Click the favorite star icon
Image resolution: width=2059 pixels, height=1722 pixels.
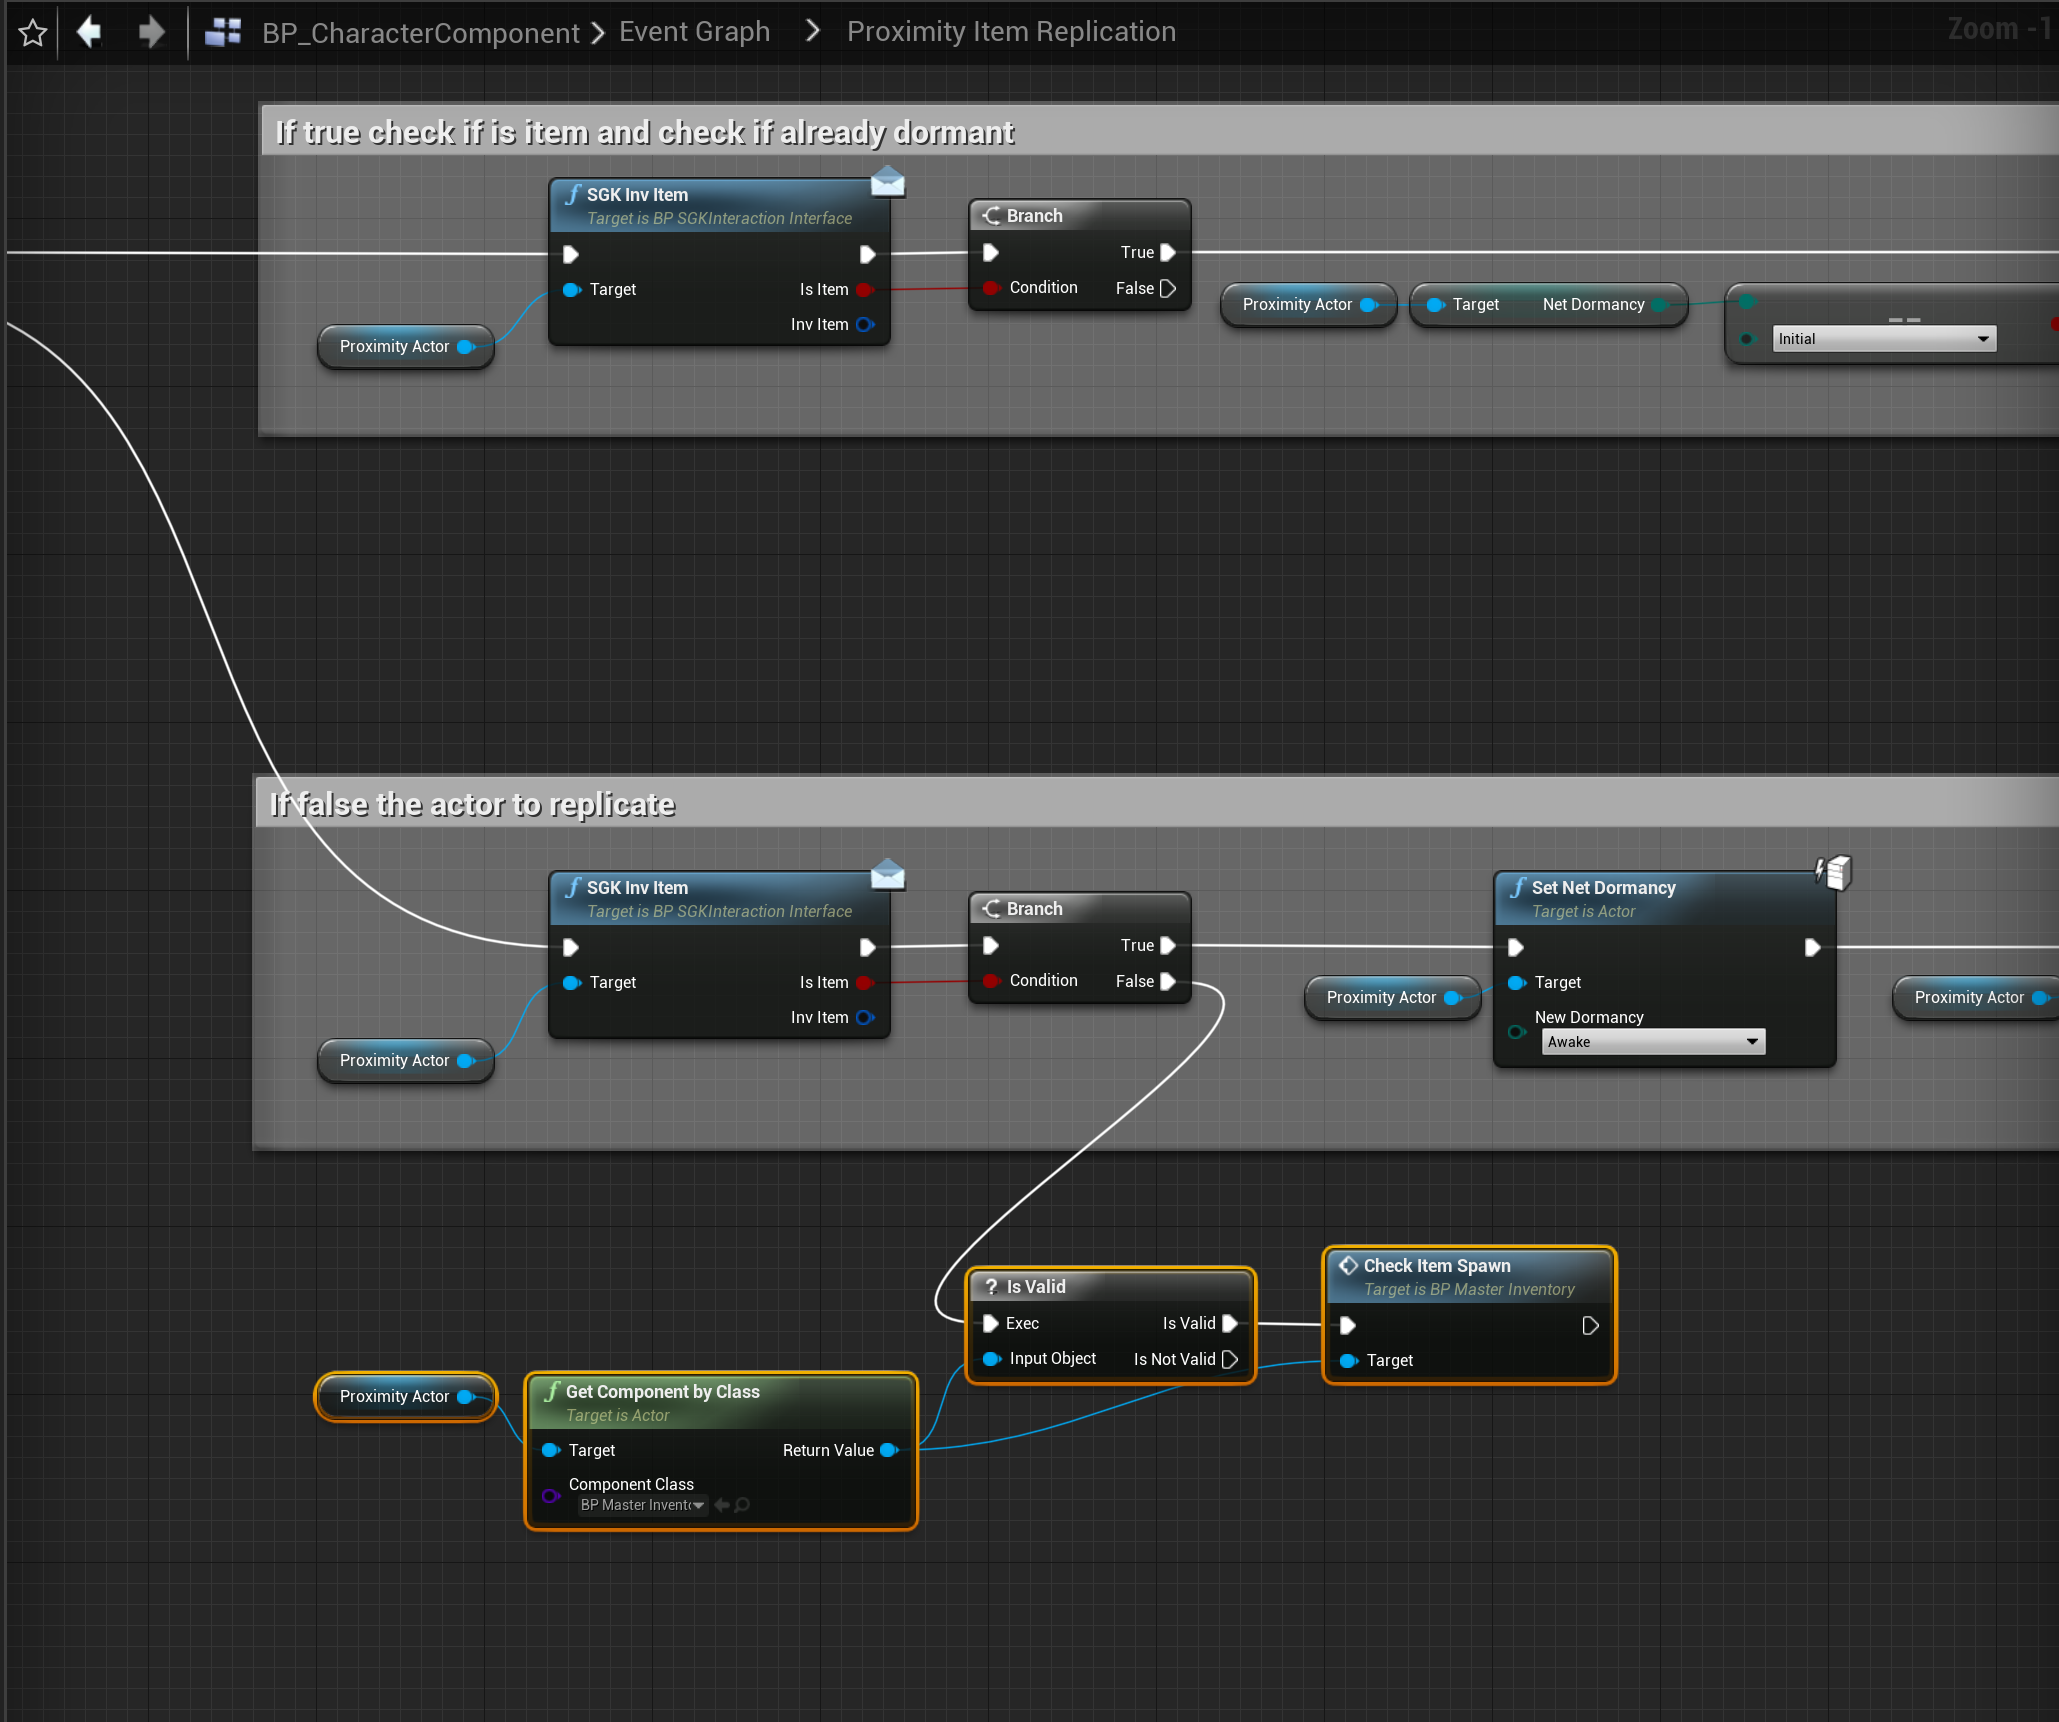click(x=33, y=33)
